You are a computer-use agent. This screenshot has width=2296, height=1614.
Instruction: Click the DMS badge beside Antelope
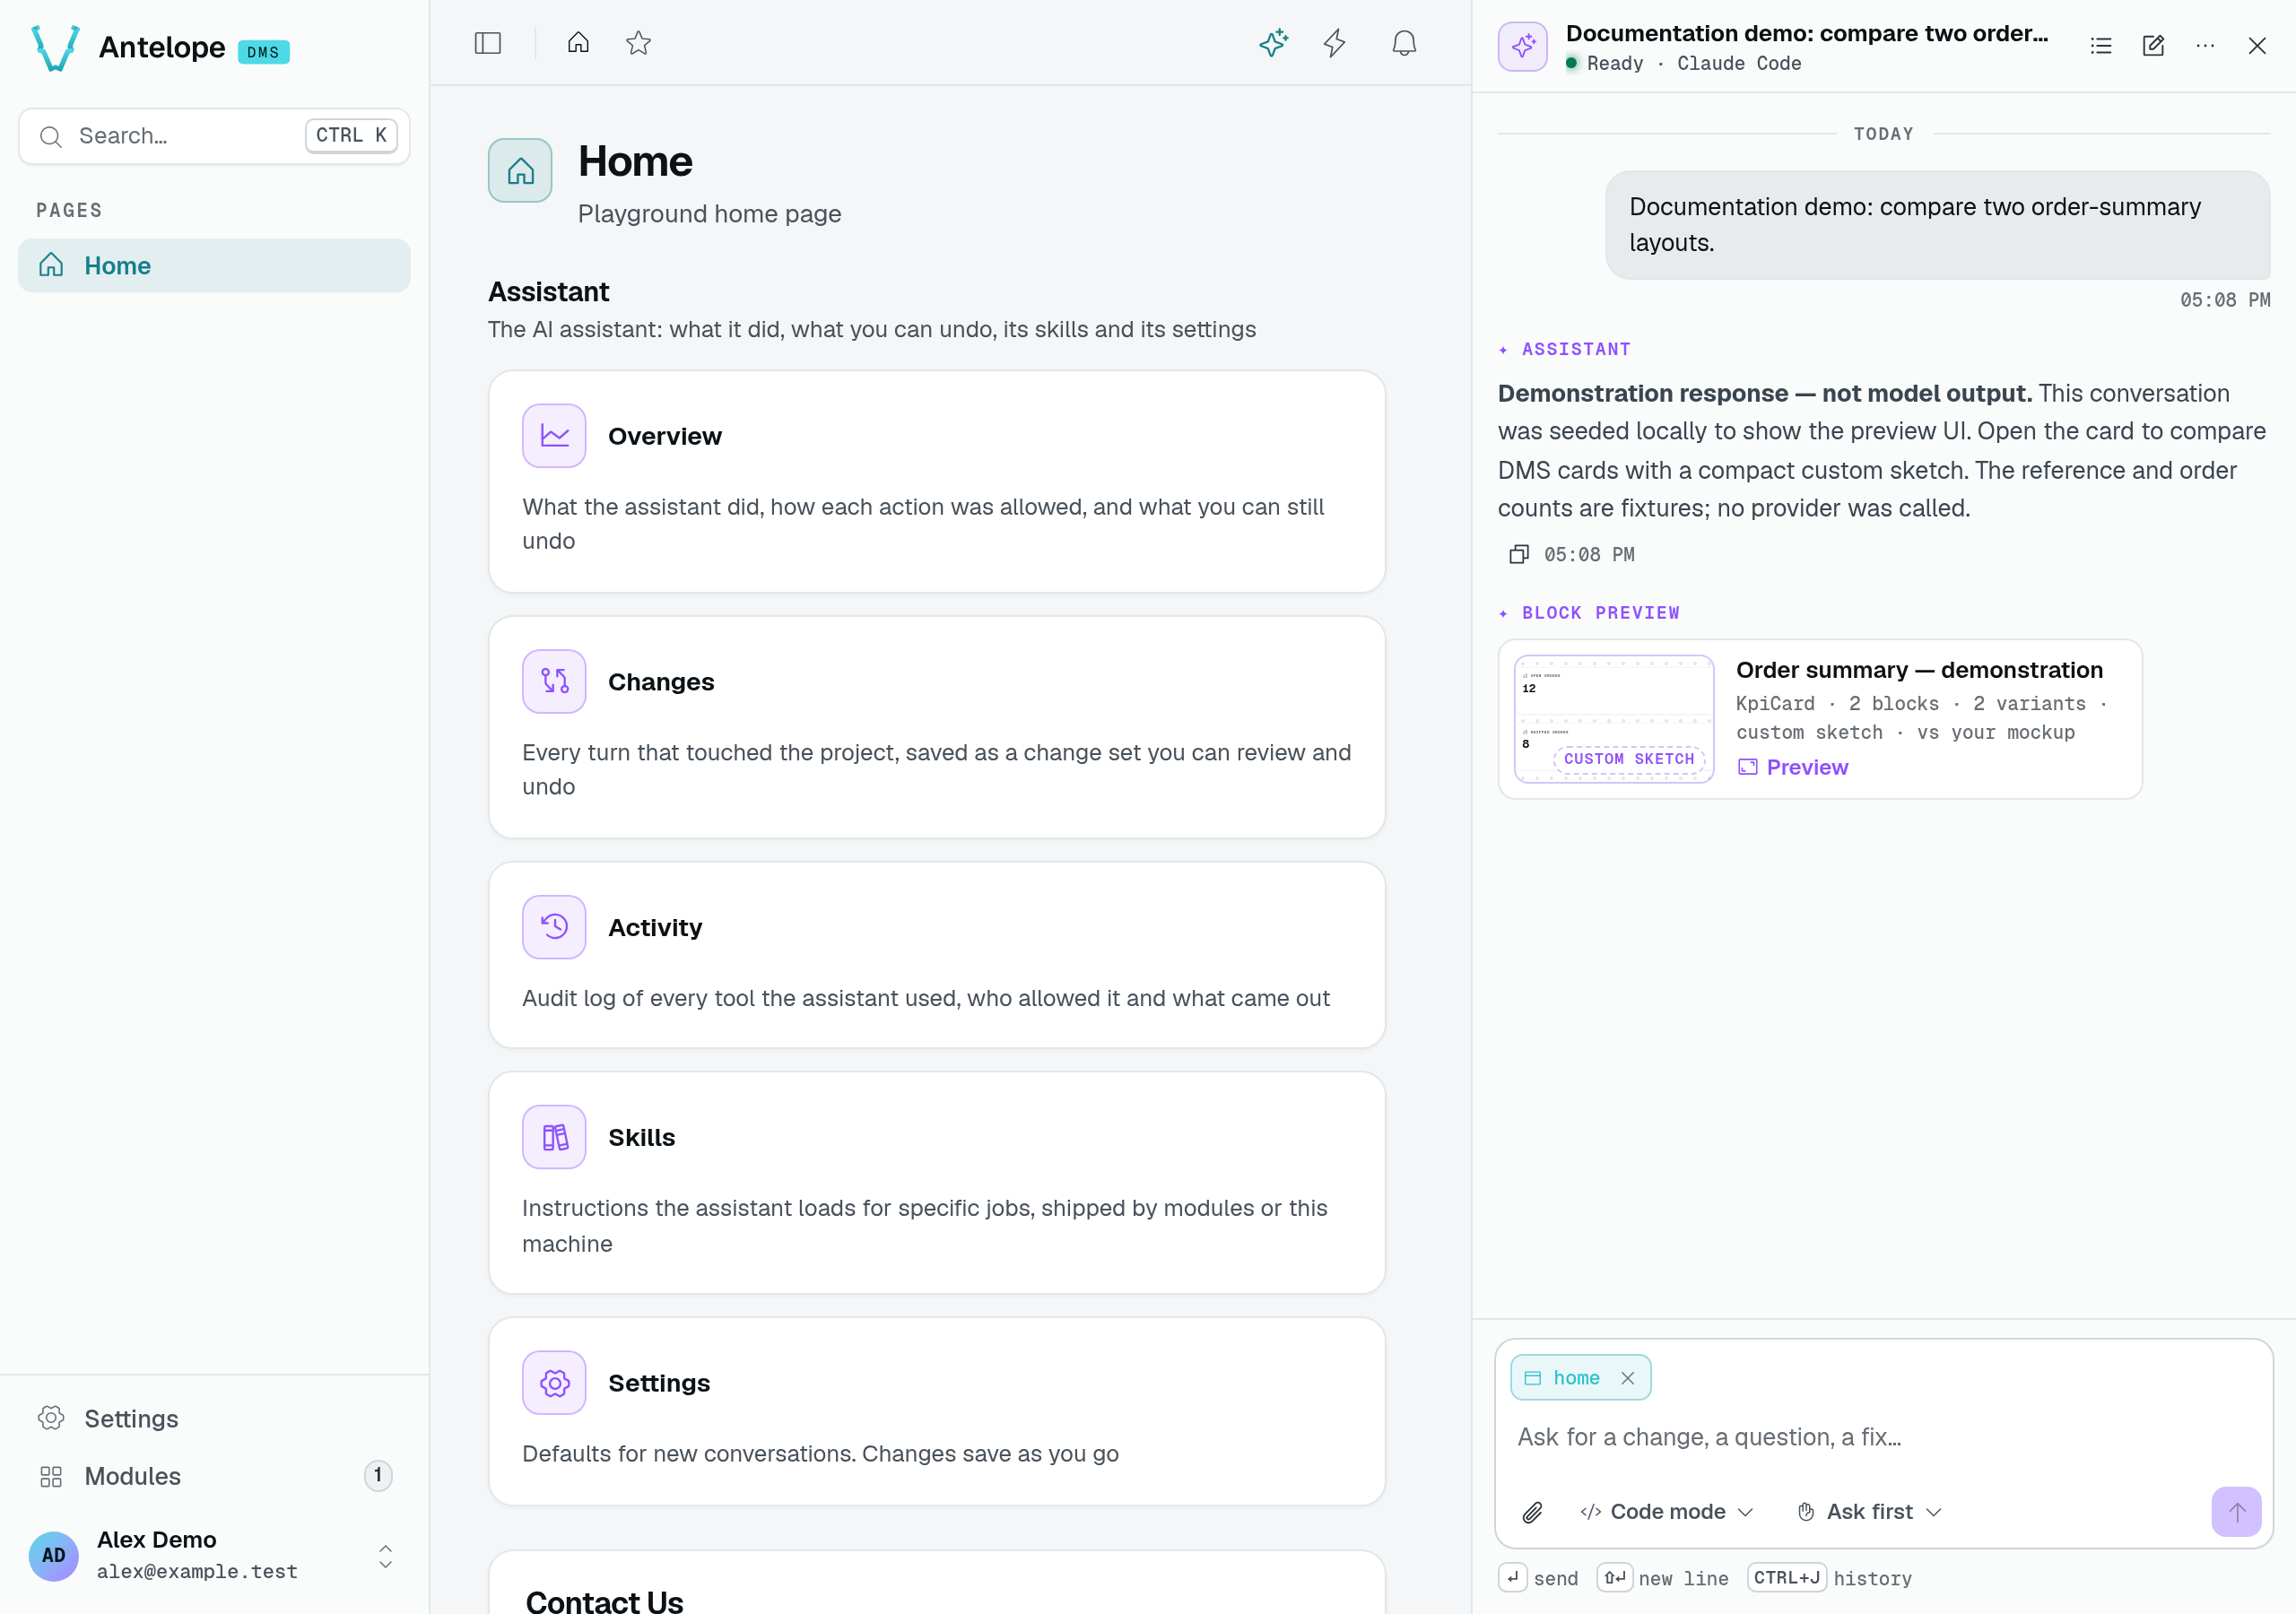(263, 52)
